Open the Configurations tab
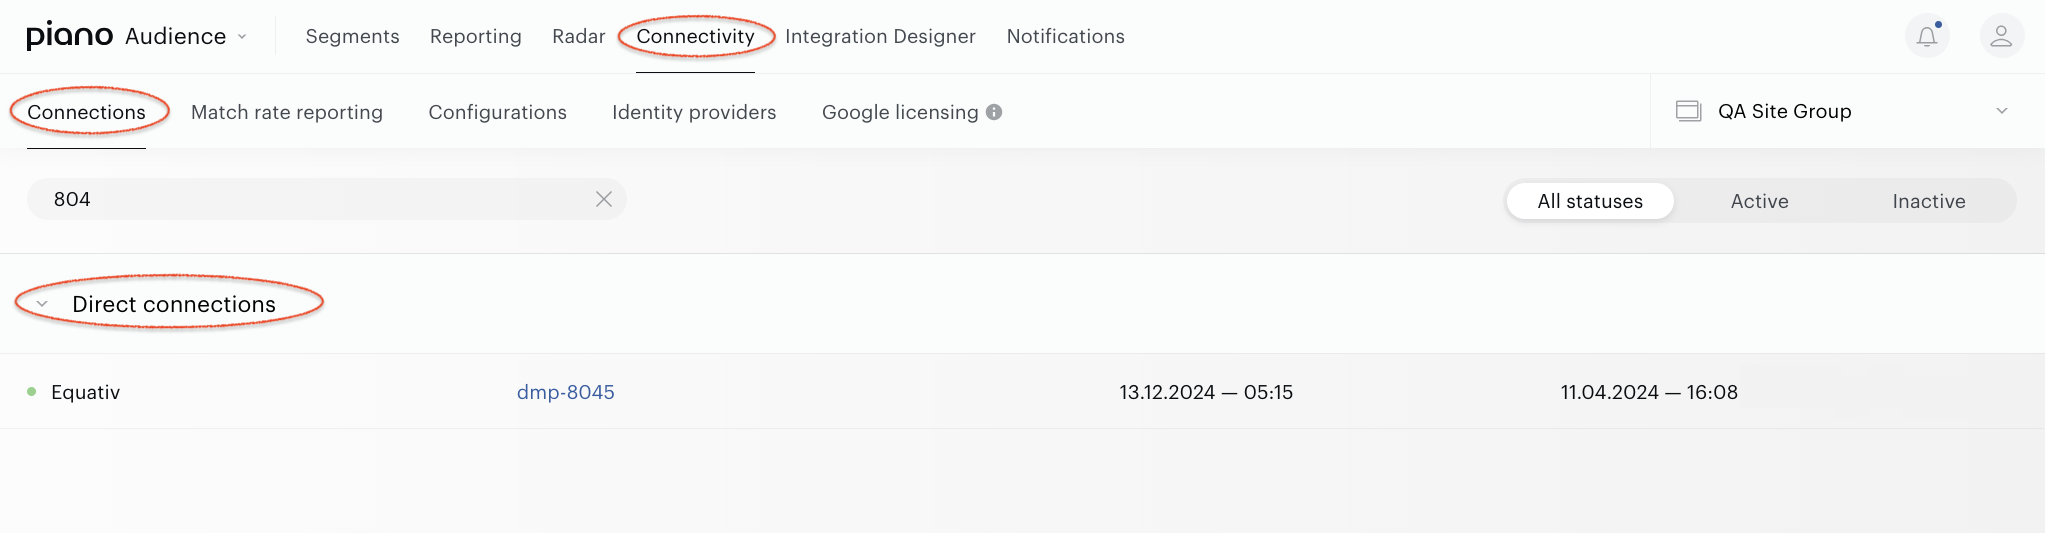Viewport: 2045px width, 533px height. click(x=497, y=112)
